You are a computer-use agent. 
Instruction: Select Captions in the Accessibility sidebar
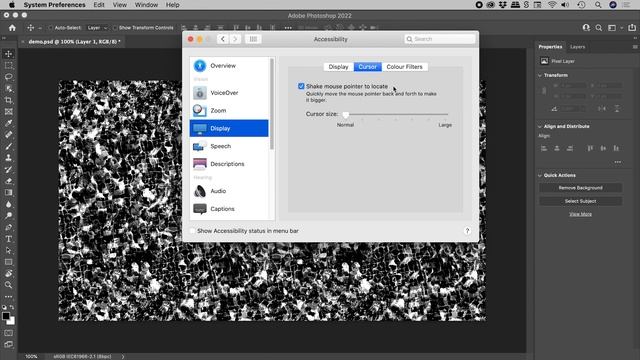pyautogui.click(x=229, y=209)
